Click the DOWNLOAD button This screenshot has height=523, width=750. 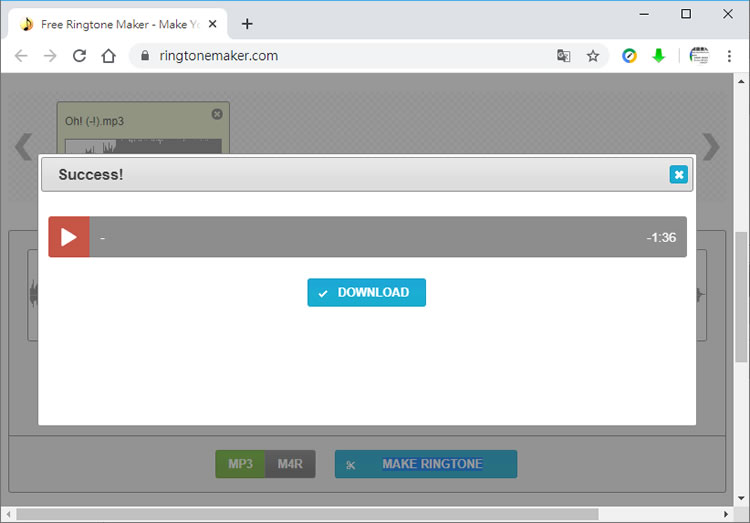[x=366, y=292]
